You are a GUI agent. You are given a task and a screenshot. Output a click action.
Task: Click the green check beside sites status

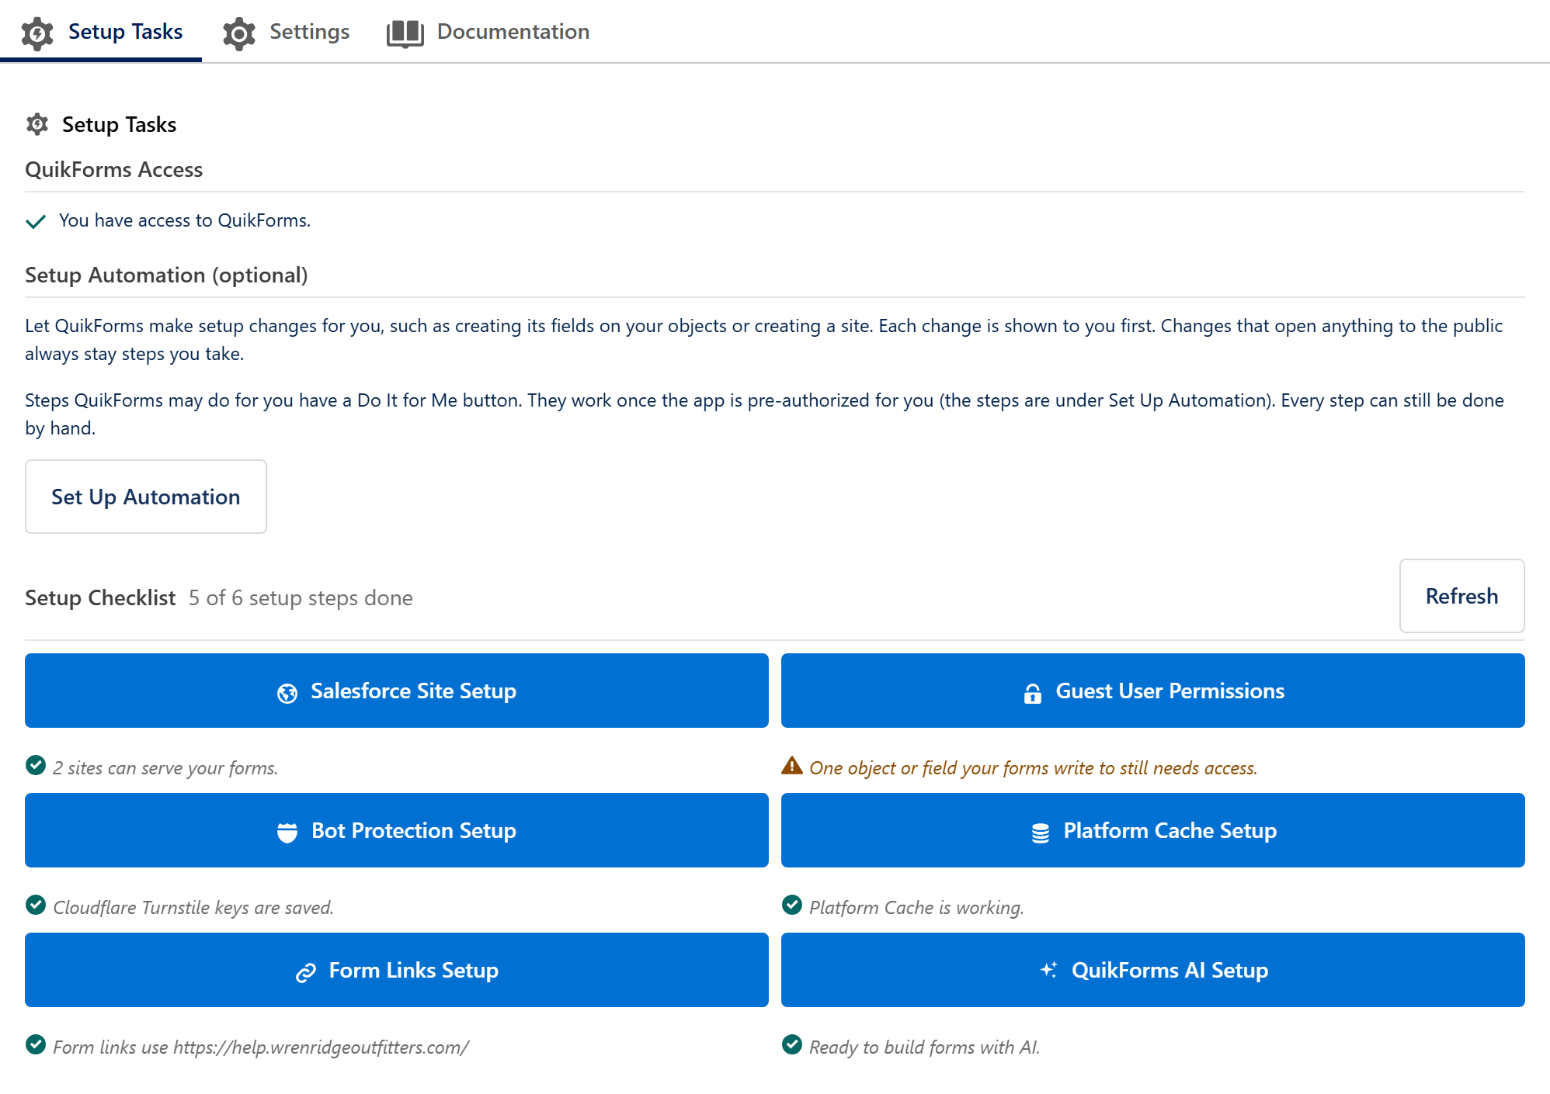point(36,766)
